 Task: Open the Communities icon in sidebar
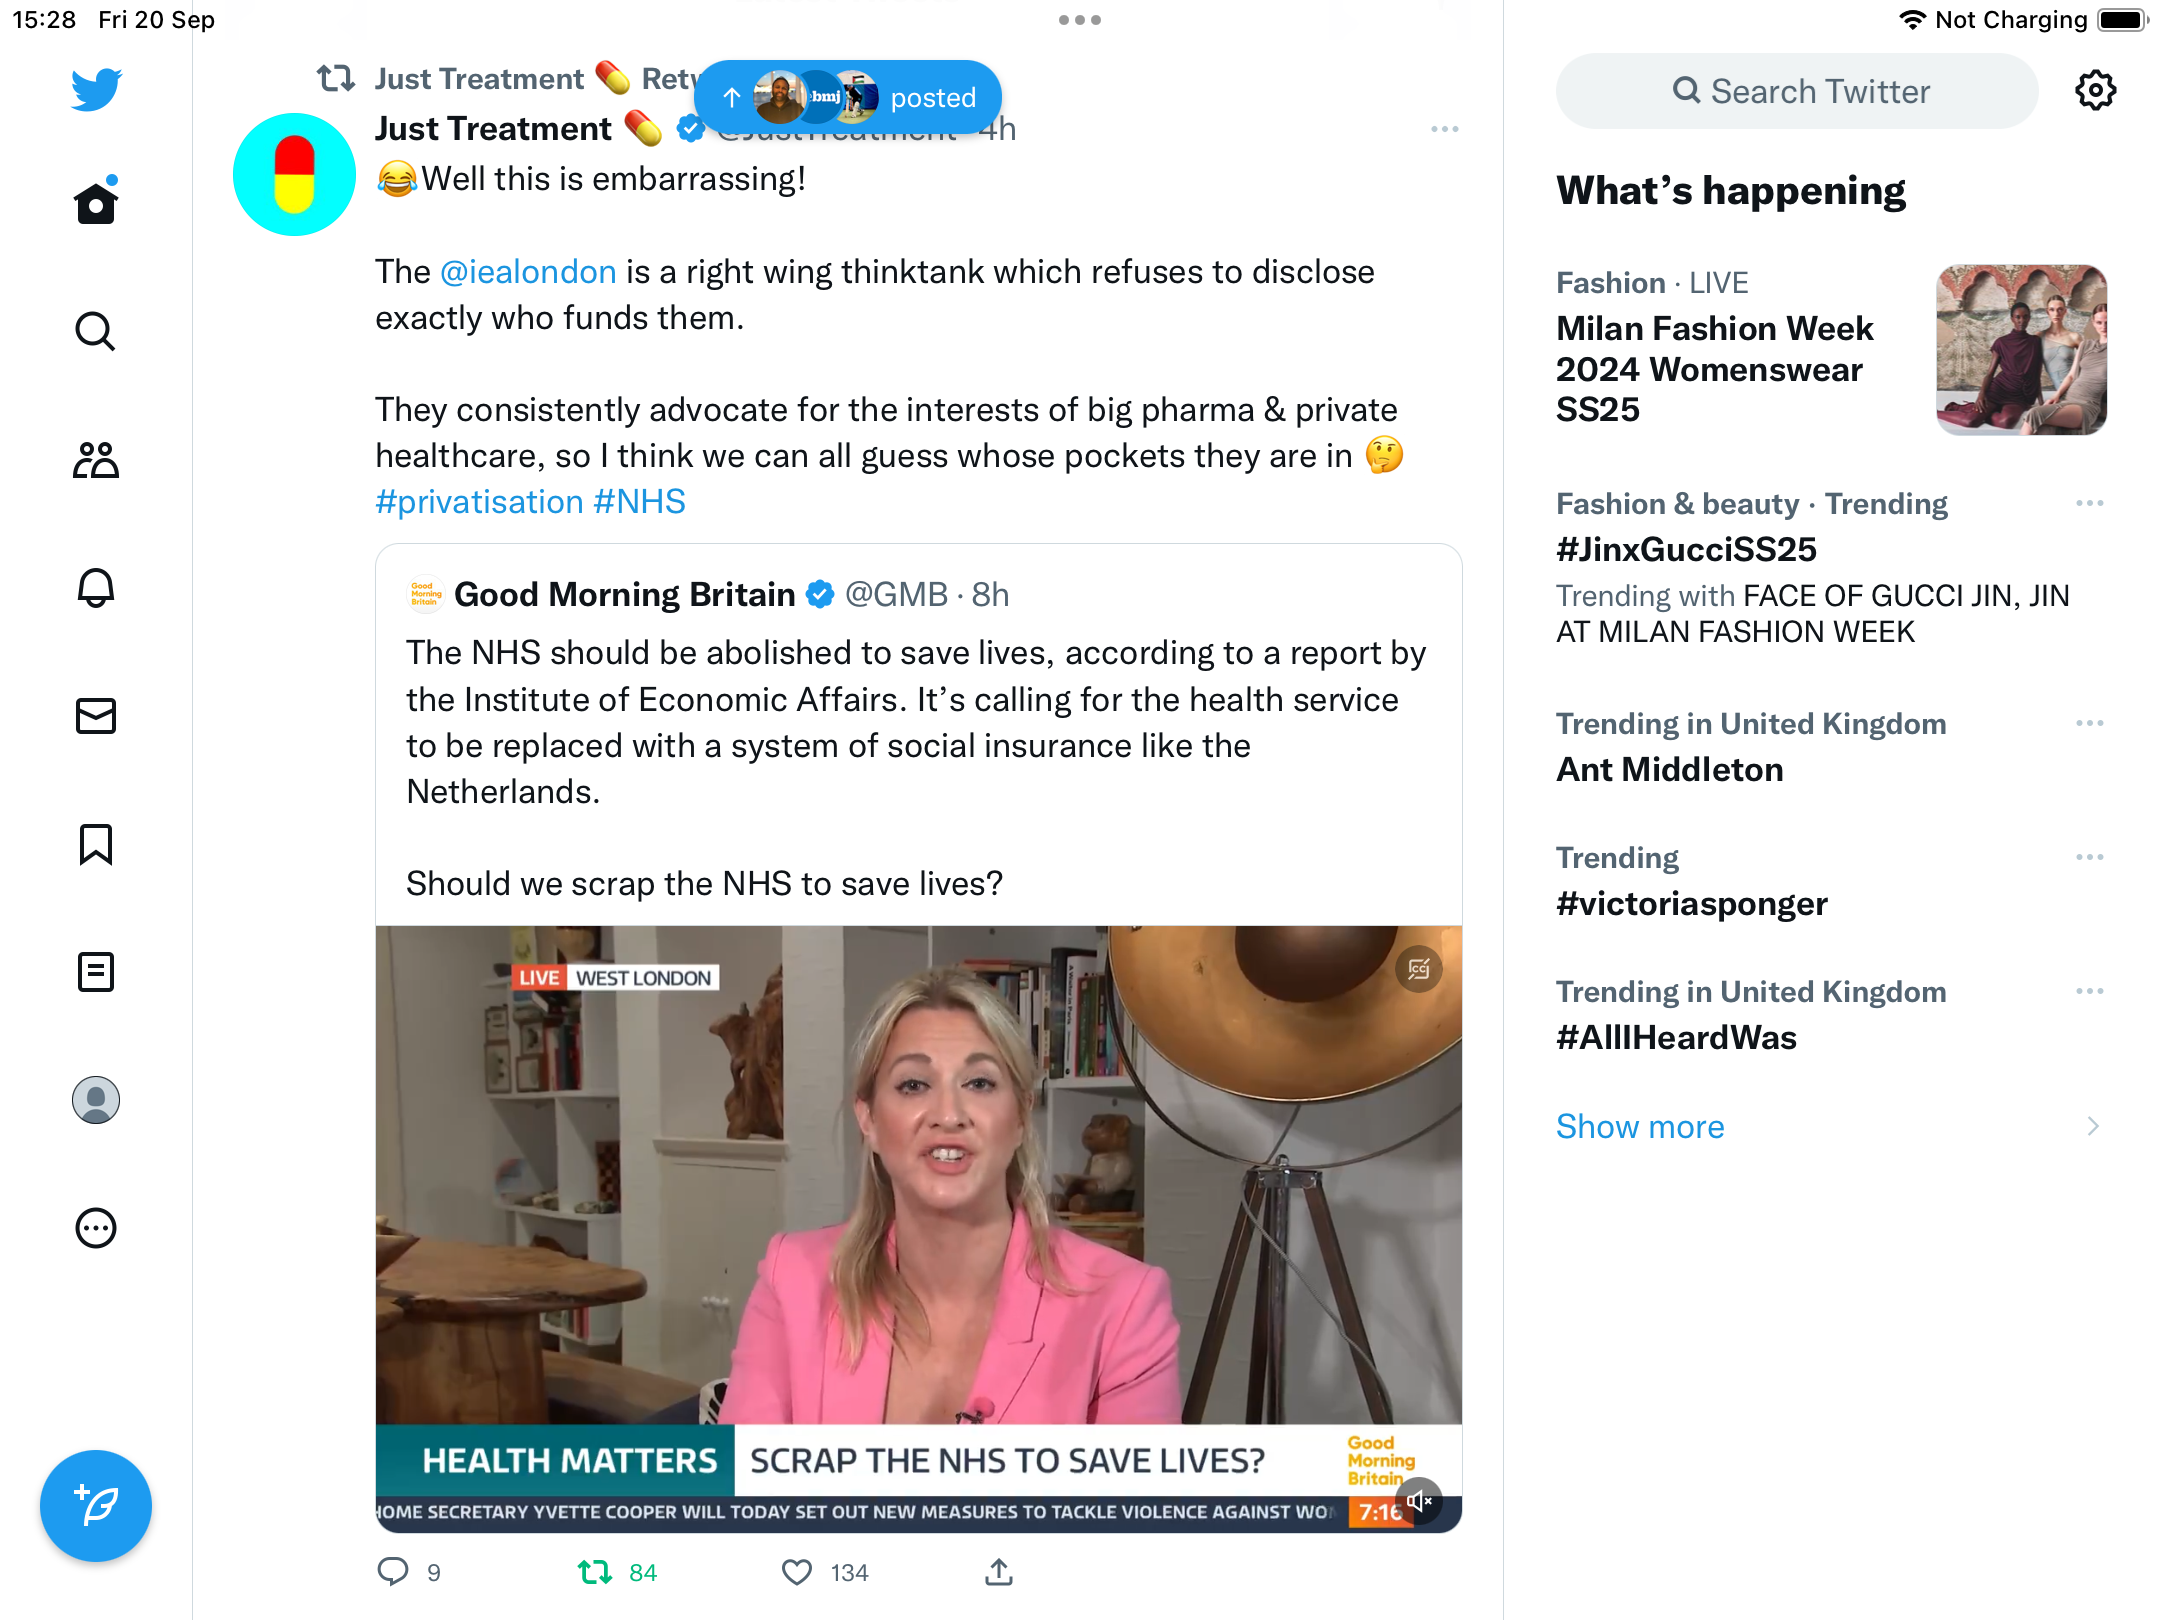pos(96,459)
